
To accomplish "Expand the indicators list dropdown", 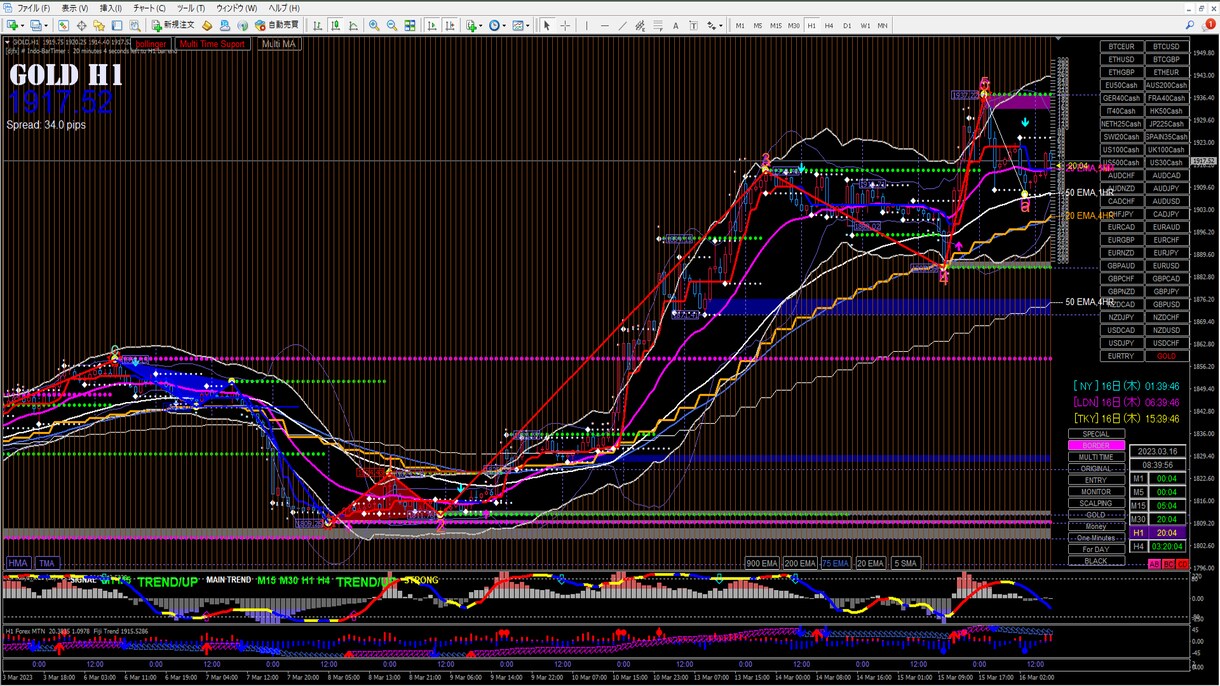I will (x=481, y=25).
